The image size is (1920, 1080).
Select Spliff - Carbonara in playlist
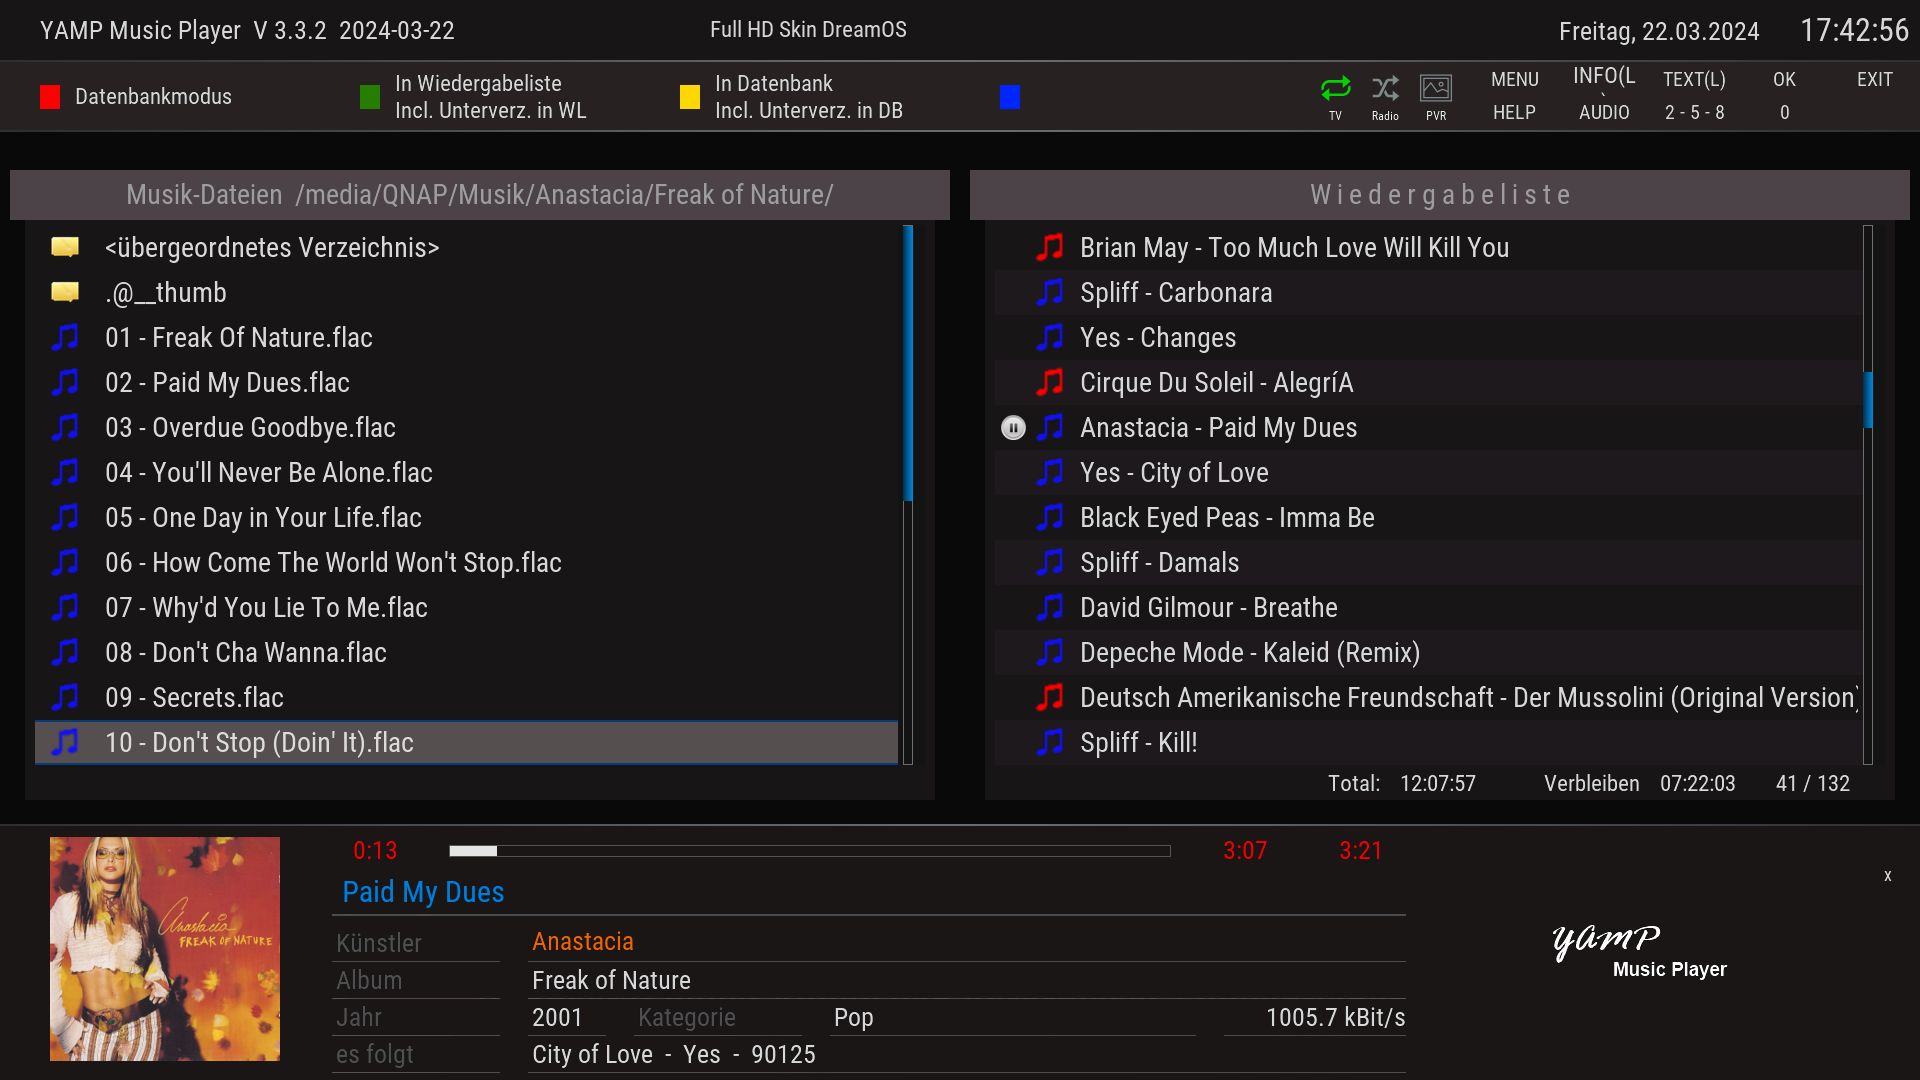point(1176,293)
